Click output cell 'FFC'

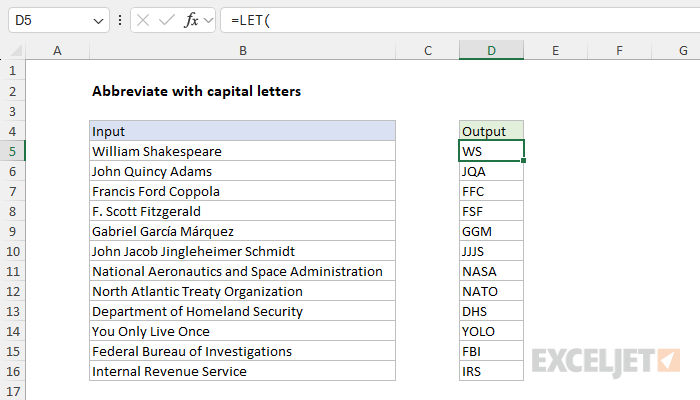(x=491, y=191)
